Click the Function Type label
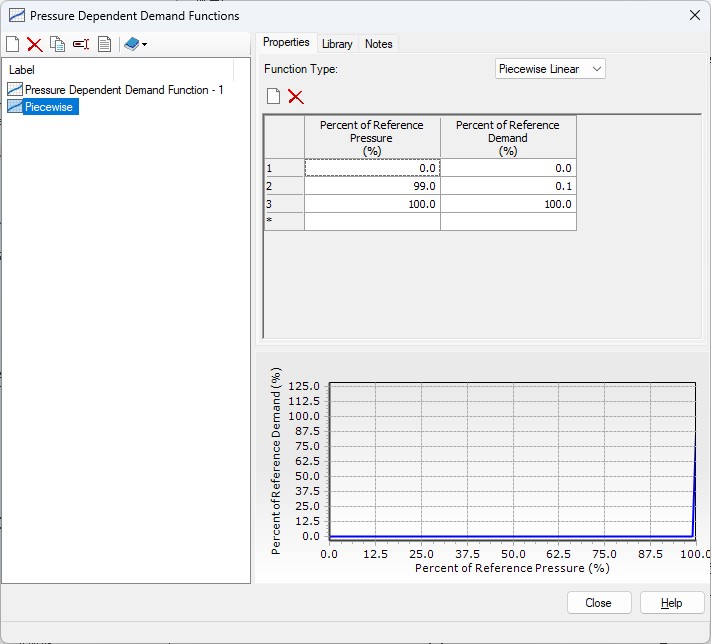The height and width of the screenshot is (644, 711). (301, 69)
